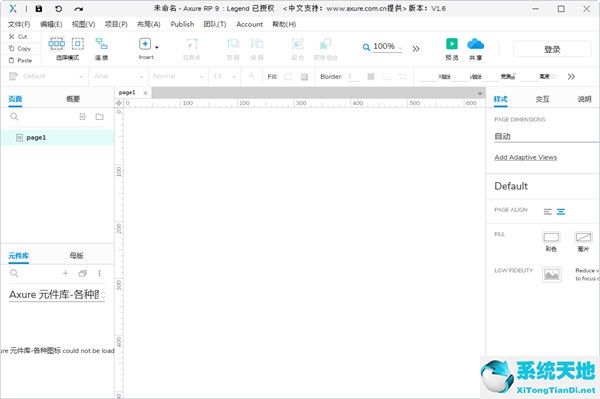Toggle the Low Fidelity image mode button
Screen dimensions: 600x399
point(552,275)
